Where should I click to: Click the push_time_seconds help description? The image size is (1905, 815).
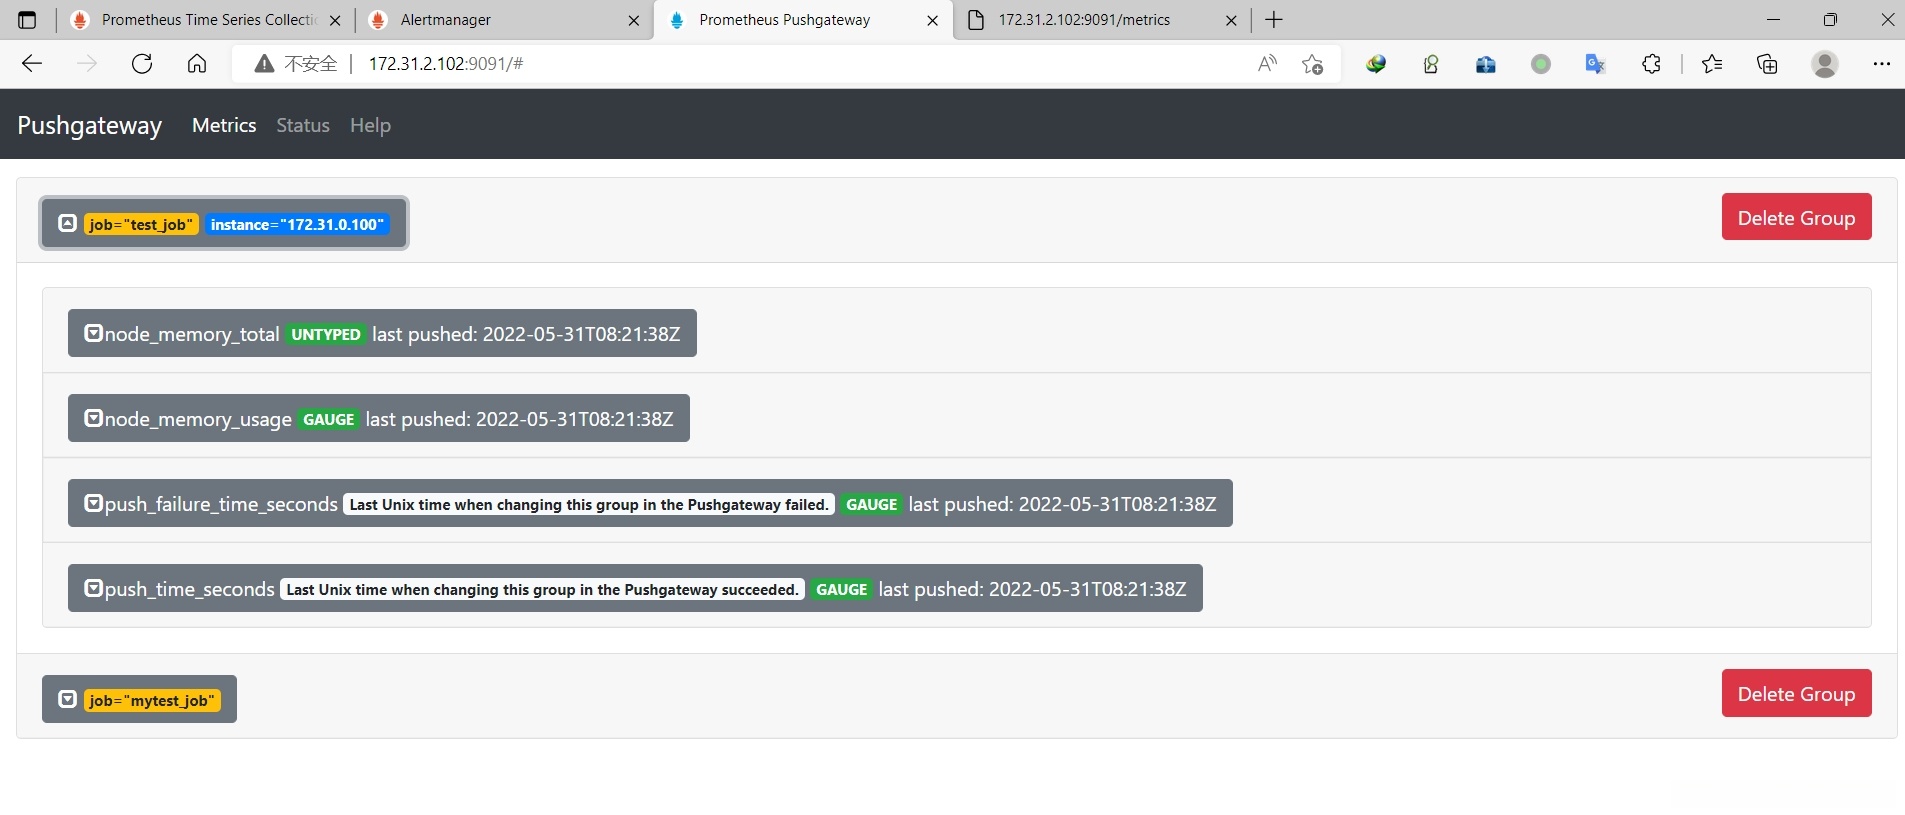(542, 589)
